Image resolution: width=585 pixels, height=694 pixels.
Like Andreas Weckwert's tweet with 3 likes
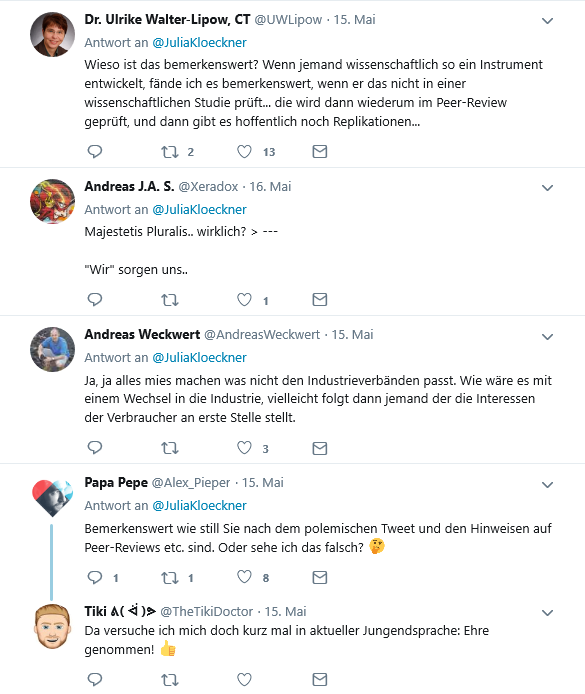244,448
